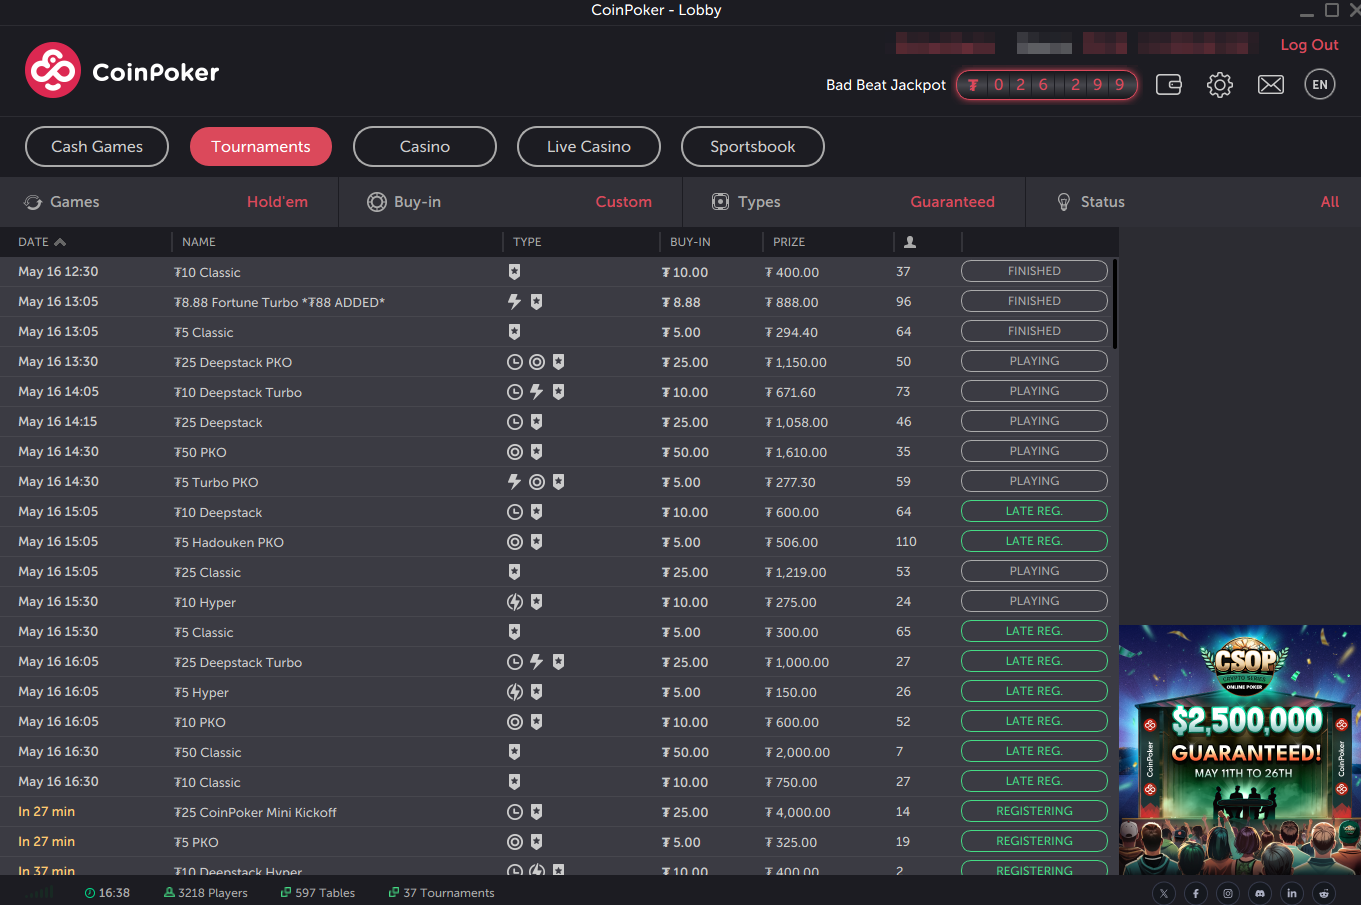Screen dimensions: 1361x905
Task: Click the tournament list scrollbar
Action: (1114, 304)
